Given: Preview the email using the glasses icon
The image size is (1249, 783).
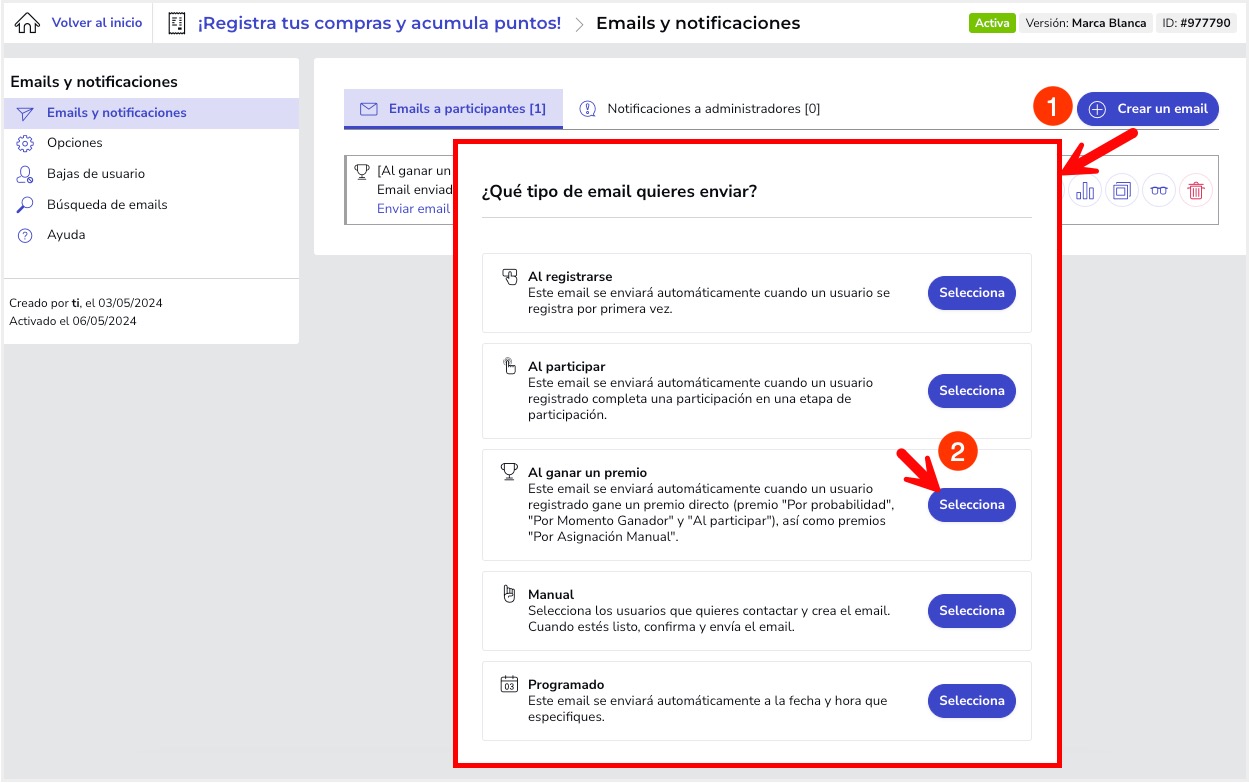Looking at the screenshot, I should coord(1159,191).
